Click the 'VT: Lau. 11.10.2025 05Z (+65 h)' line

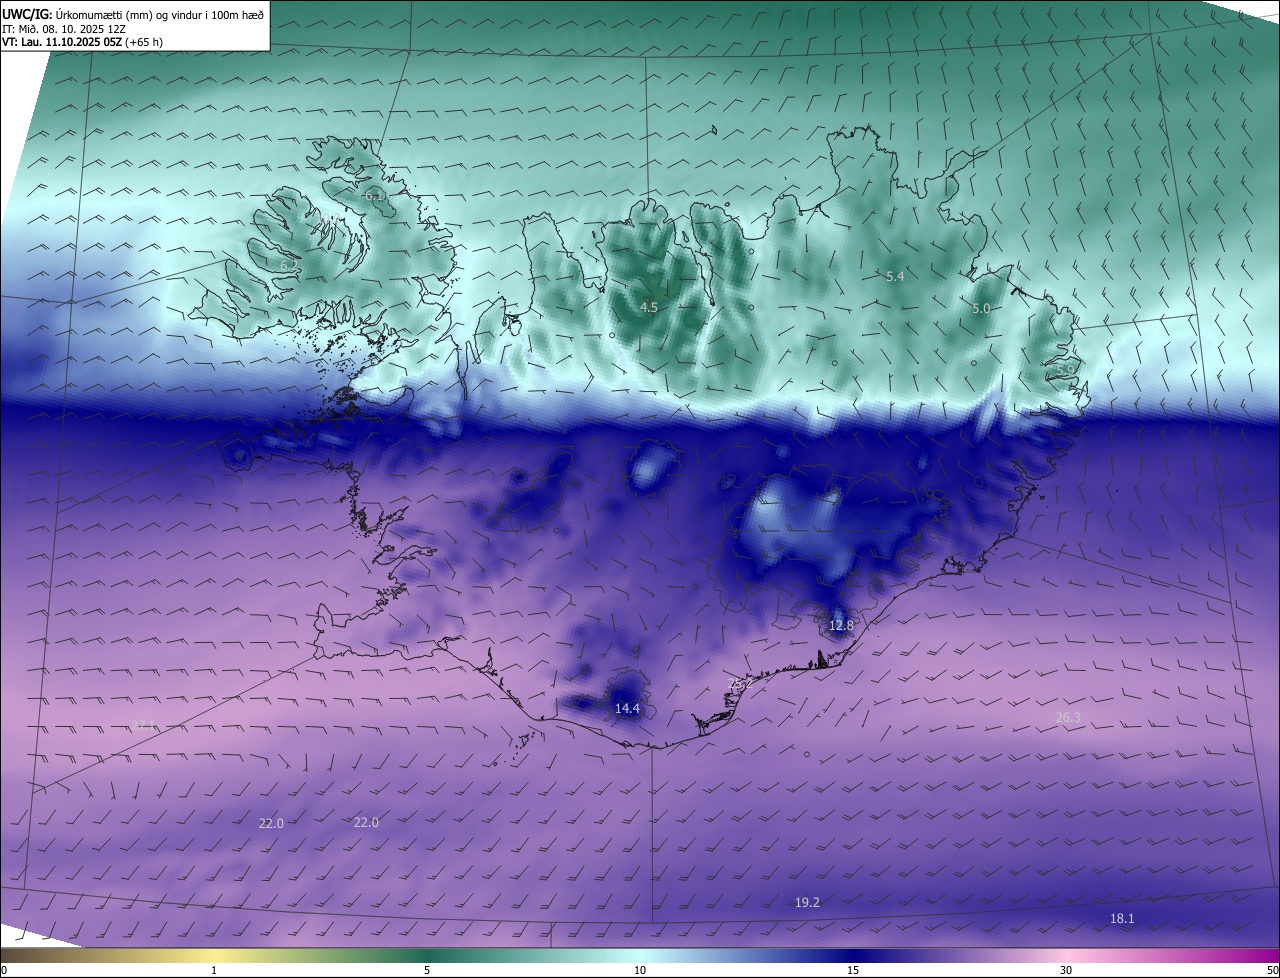pyautogui.click(x=82, y=42)
